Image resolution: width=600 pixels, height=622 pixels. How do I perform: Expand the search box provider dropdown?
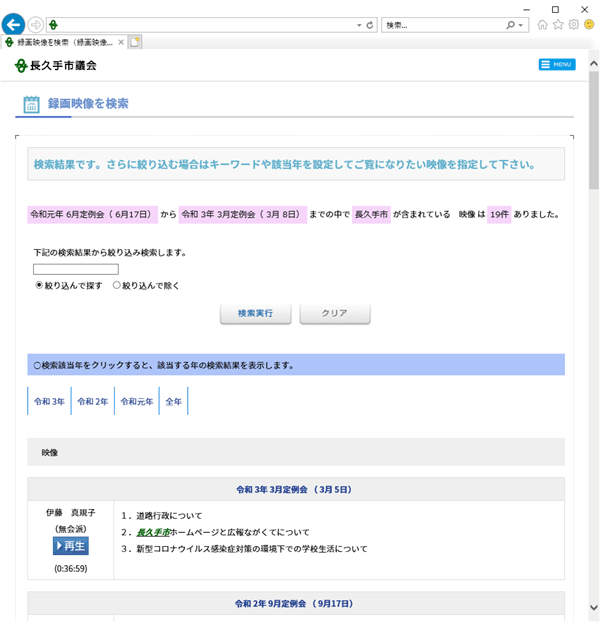[x=522, y=25]
